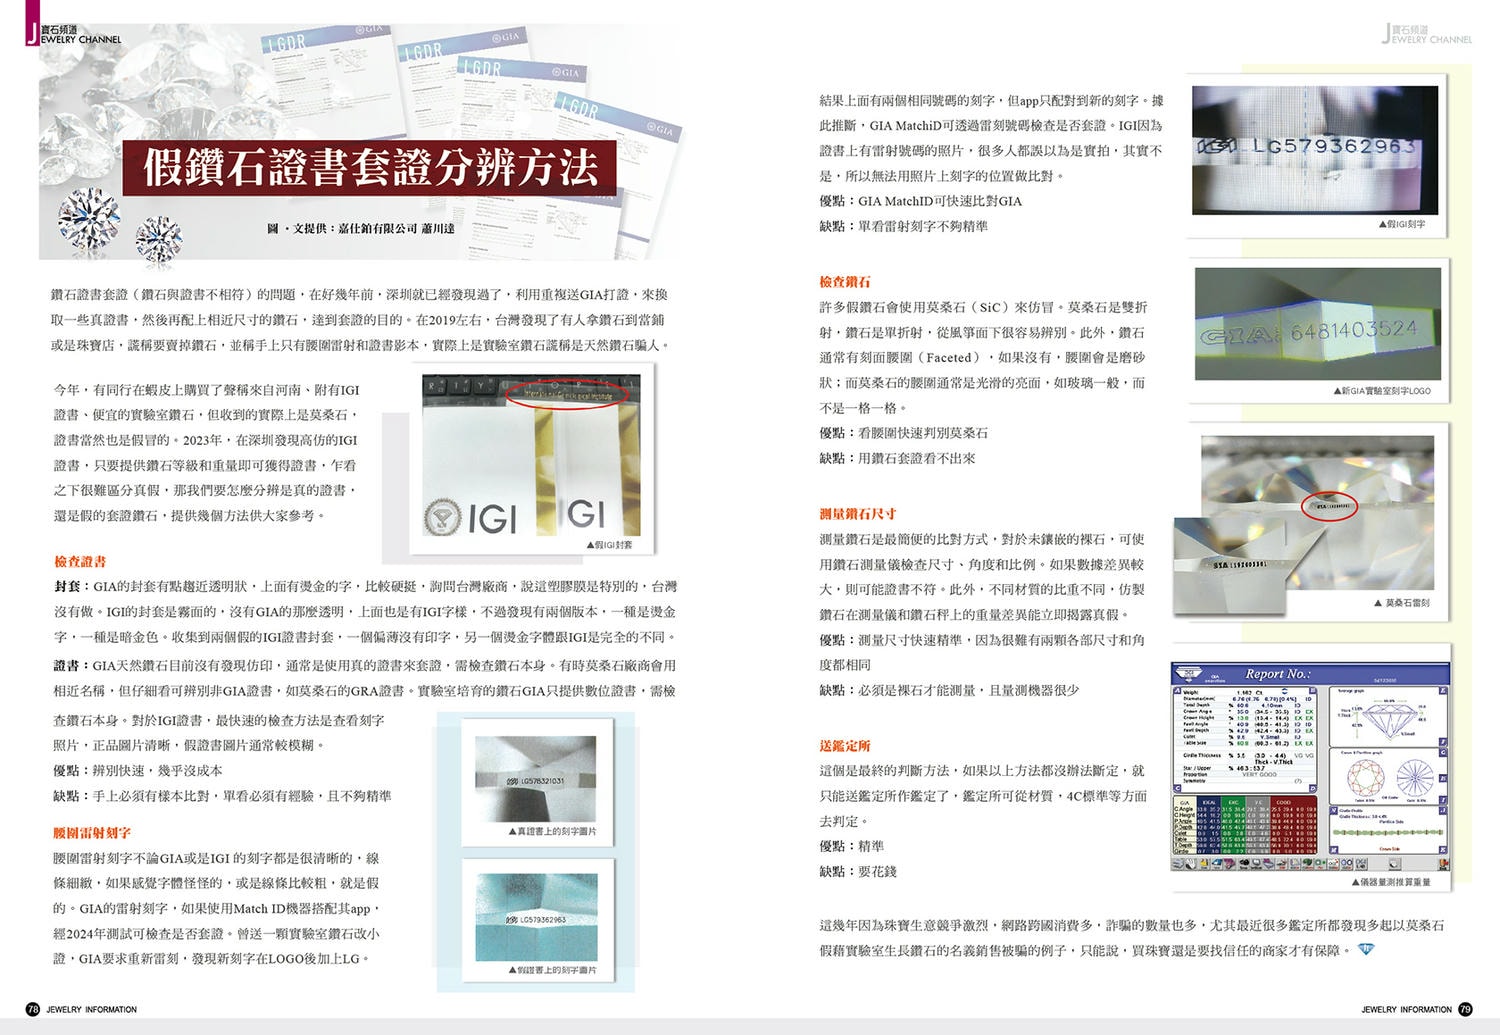Click the caption ▲莫桑石雷刻
The width and height of the screenshot is (1500, 1035).
(x=1402, y=603)
